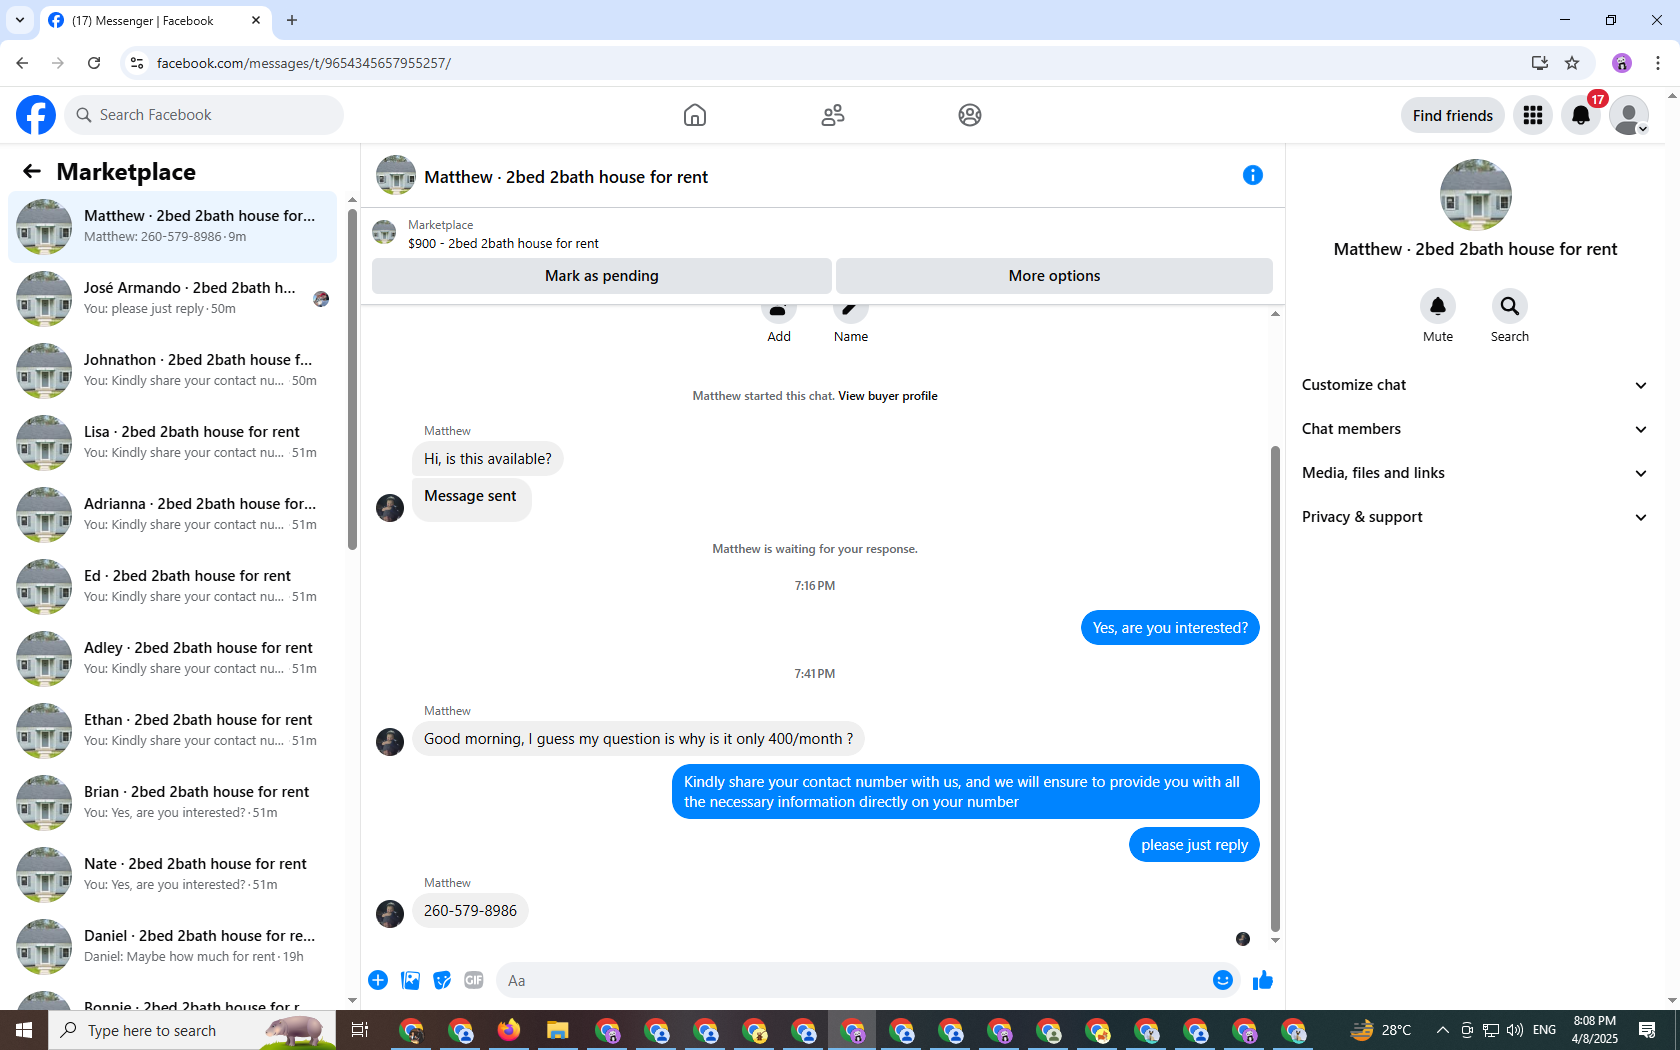Open the account profile avatar menu
Screen dimensions: 1680x1050
(x=1629, y=115)
